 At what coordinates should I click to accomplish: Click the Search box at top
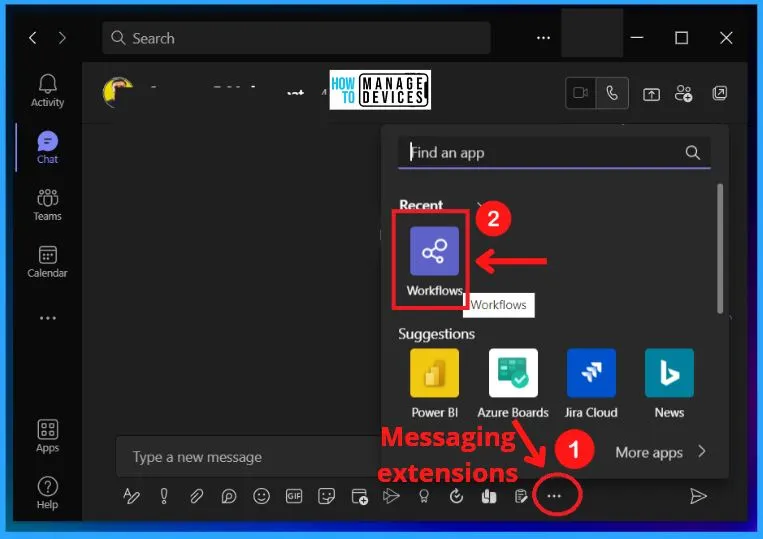[296, 38]
